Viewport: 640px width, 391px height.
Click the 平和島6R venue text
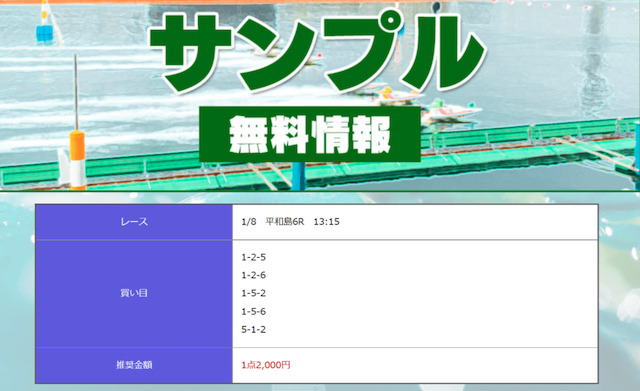tap(285, 222)
